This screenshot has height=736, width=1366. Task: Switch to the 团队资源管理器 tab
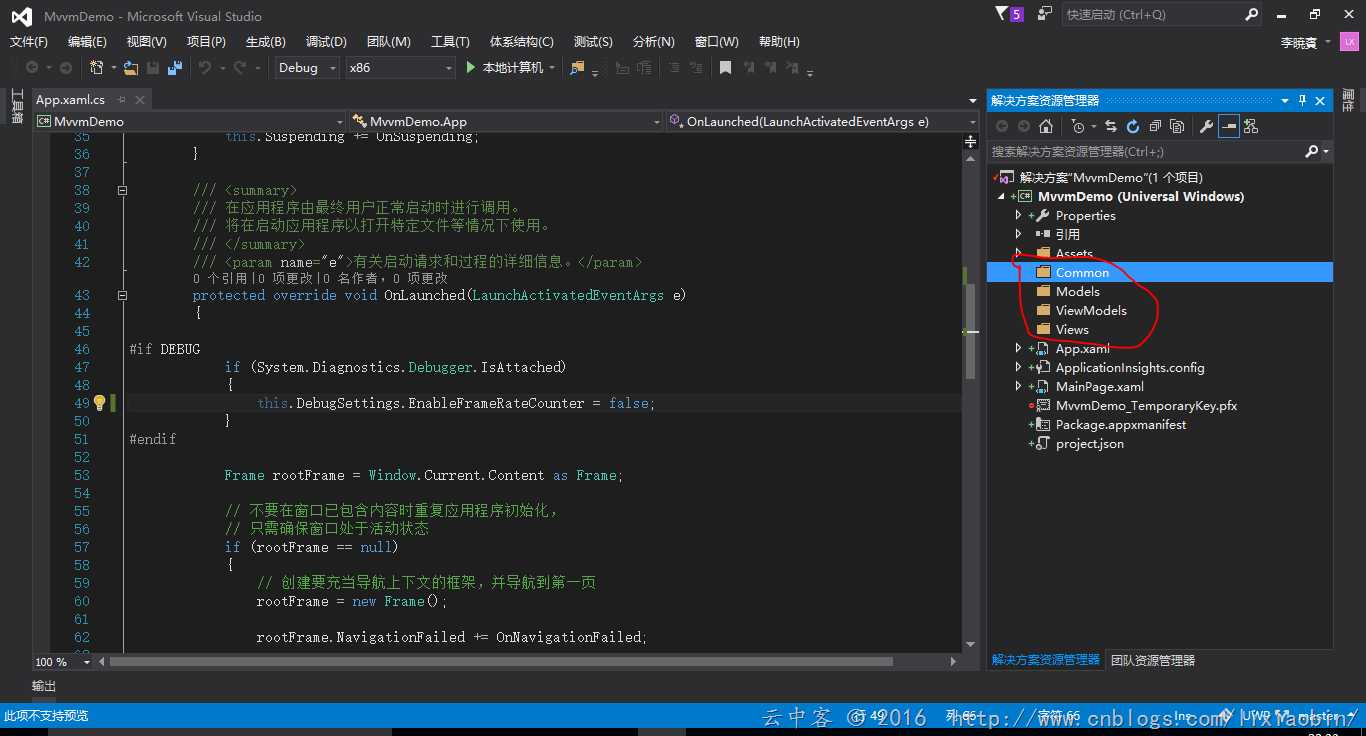coord(1152,660)
